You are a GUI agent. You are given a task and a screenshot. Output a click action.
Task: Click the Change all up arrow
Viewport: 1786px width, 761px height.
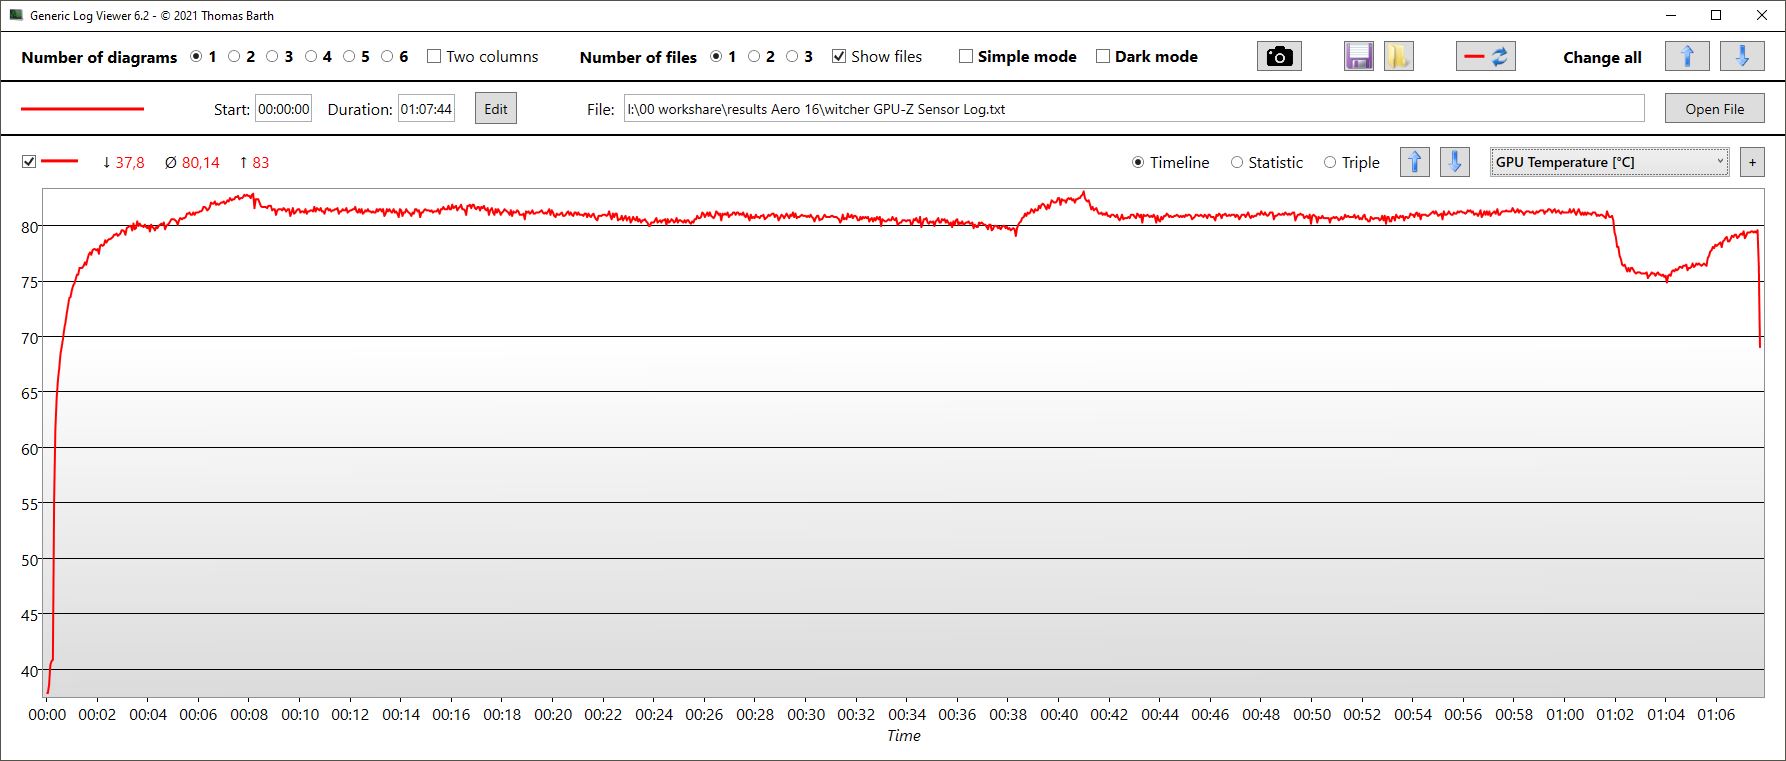click(1687, 56)
